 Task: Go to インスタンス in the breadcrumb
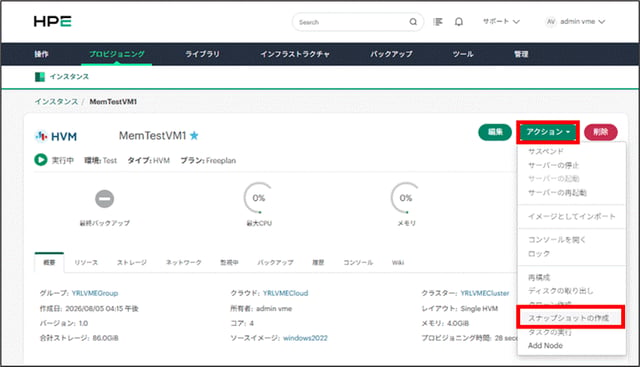click(x=56, y=102)
